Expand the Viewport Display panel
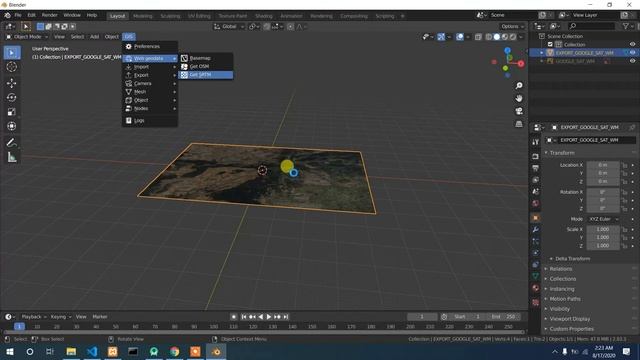640x360 pixels. [569, 319]
